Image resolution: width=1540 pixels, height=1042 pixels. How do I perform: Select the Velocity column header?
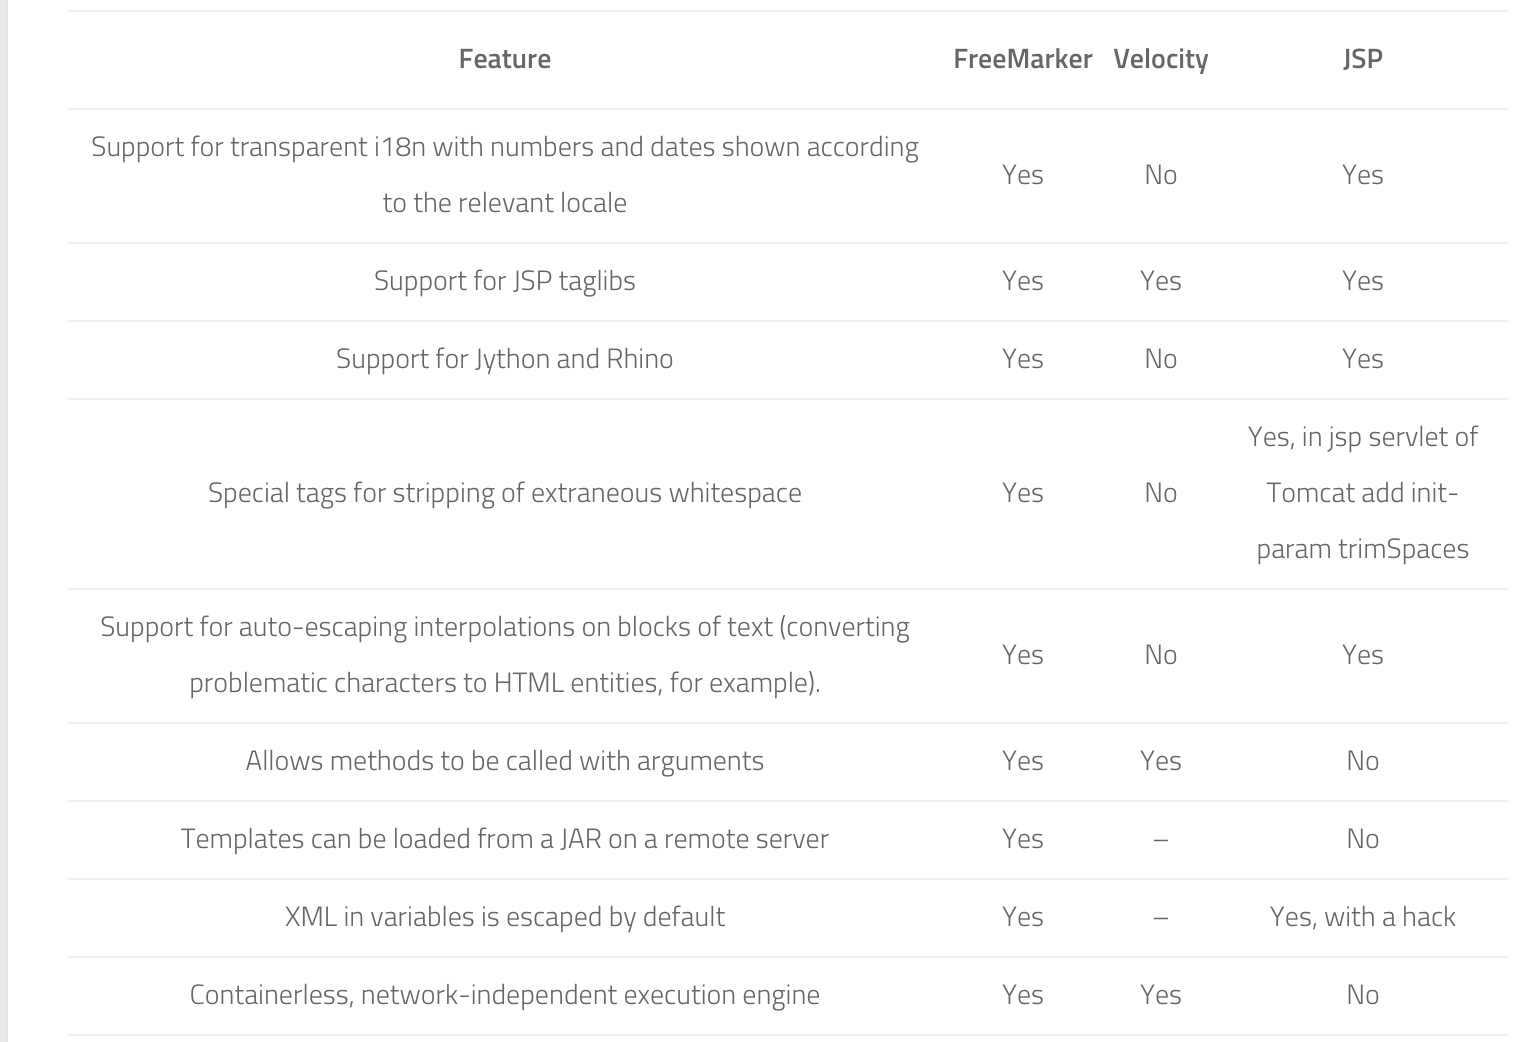coord(1160,59)
